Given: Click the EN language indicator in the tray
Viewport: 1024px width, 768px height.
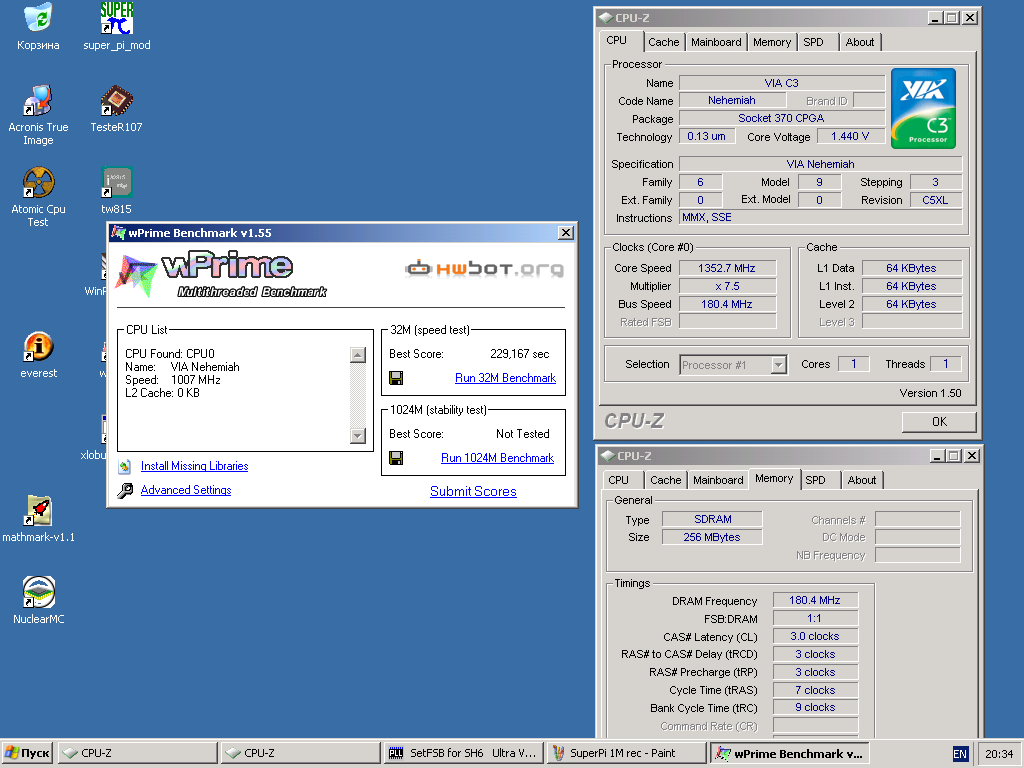Looking at the screenshot, I should [960, 754].
